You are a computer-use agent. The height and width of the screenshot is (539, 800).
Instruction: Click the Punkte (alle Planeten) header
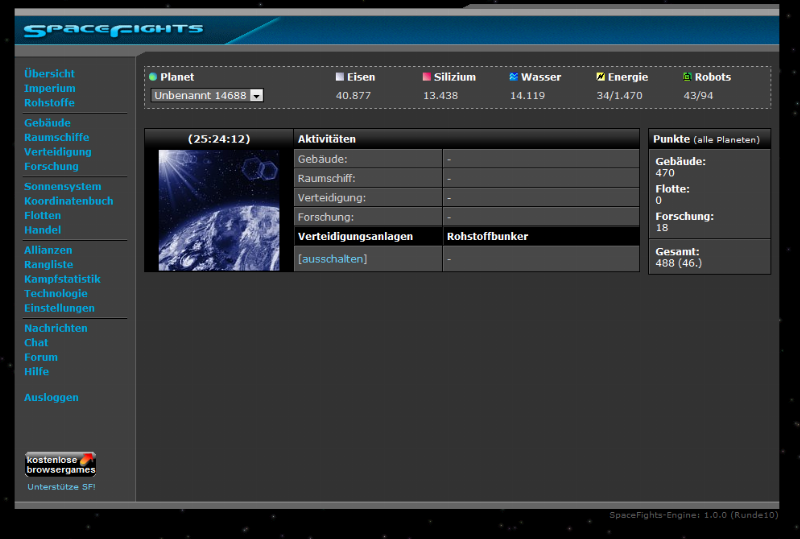706,139
